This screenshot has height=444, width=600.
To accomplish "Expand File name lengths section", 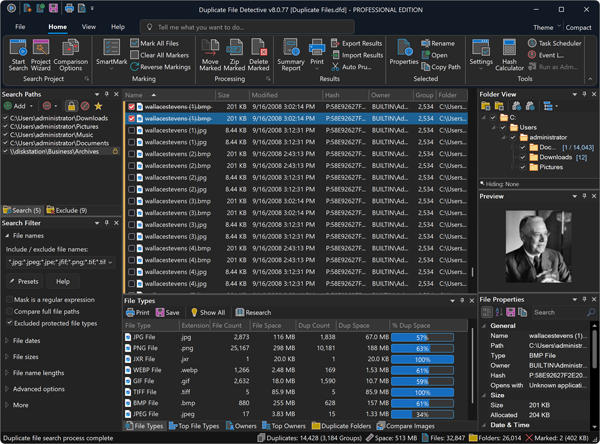I will point(7,372).
